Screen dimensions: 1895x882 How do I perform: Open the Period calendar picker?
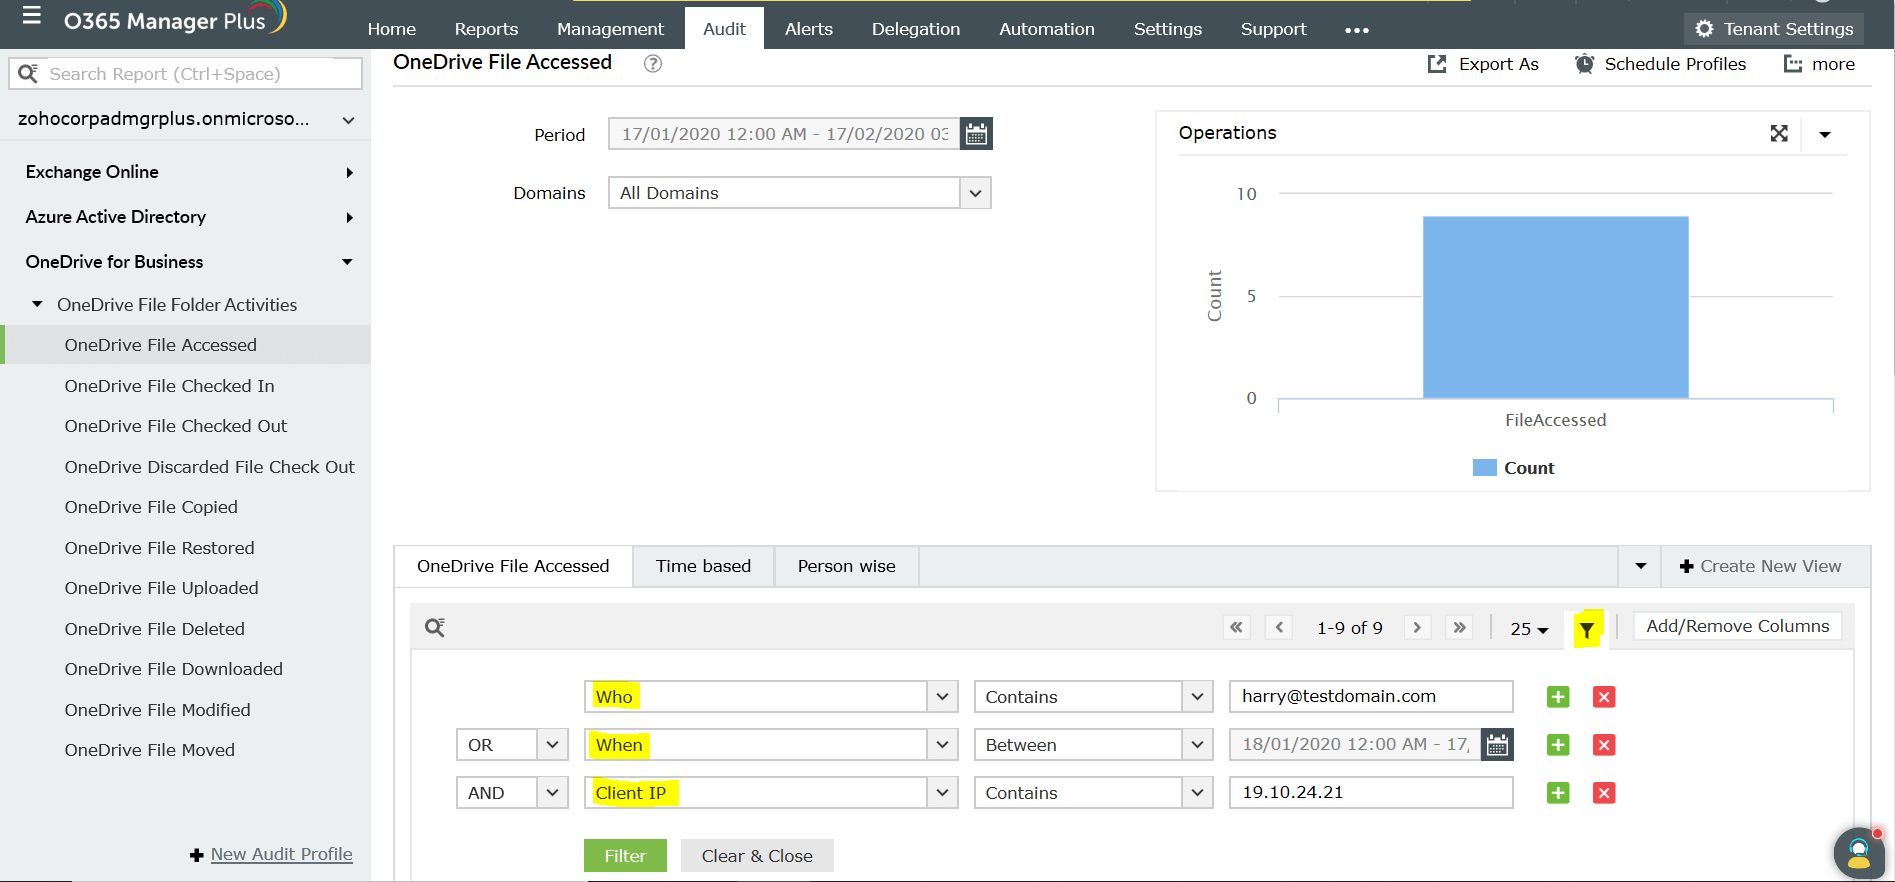tap(976, 134)
